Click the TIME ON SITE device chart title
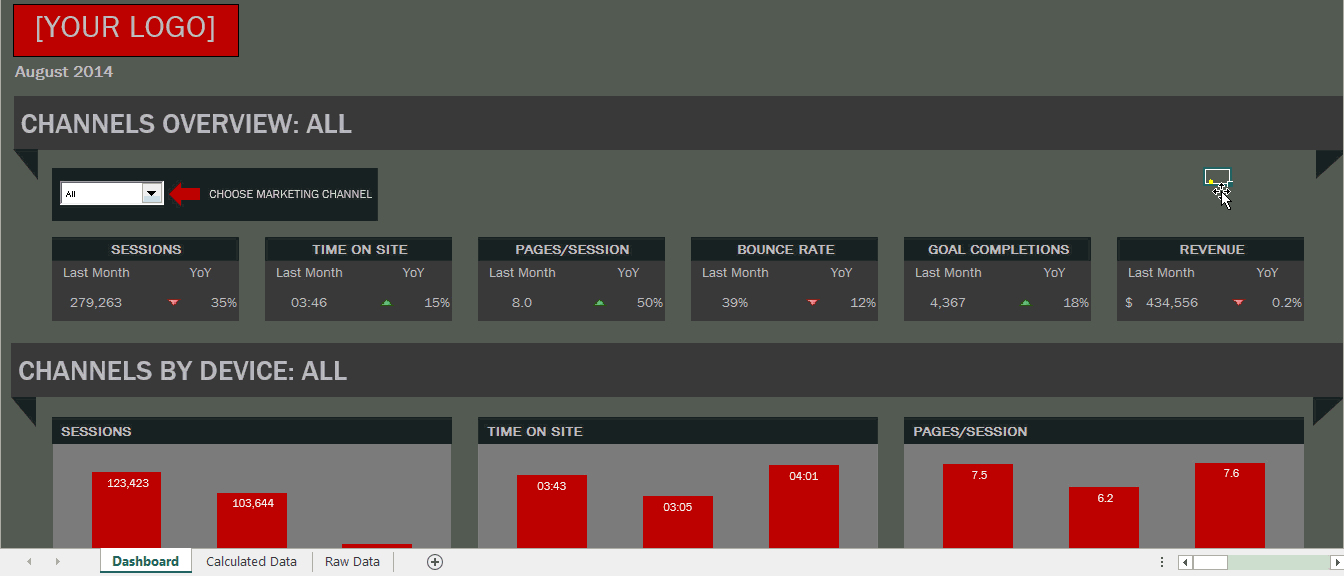Image resolution: width=1344 pixels, height=576 pixels. coord(535,431)
